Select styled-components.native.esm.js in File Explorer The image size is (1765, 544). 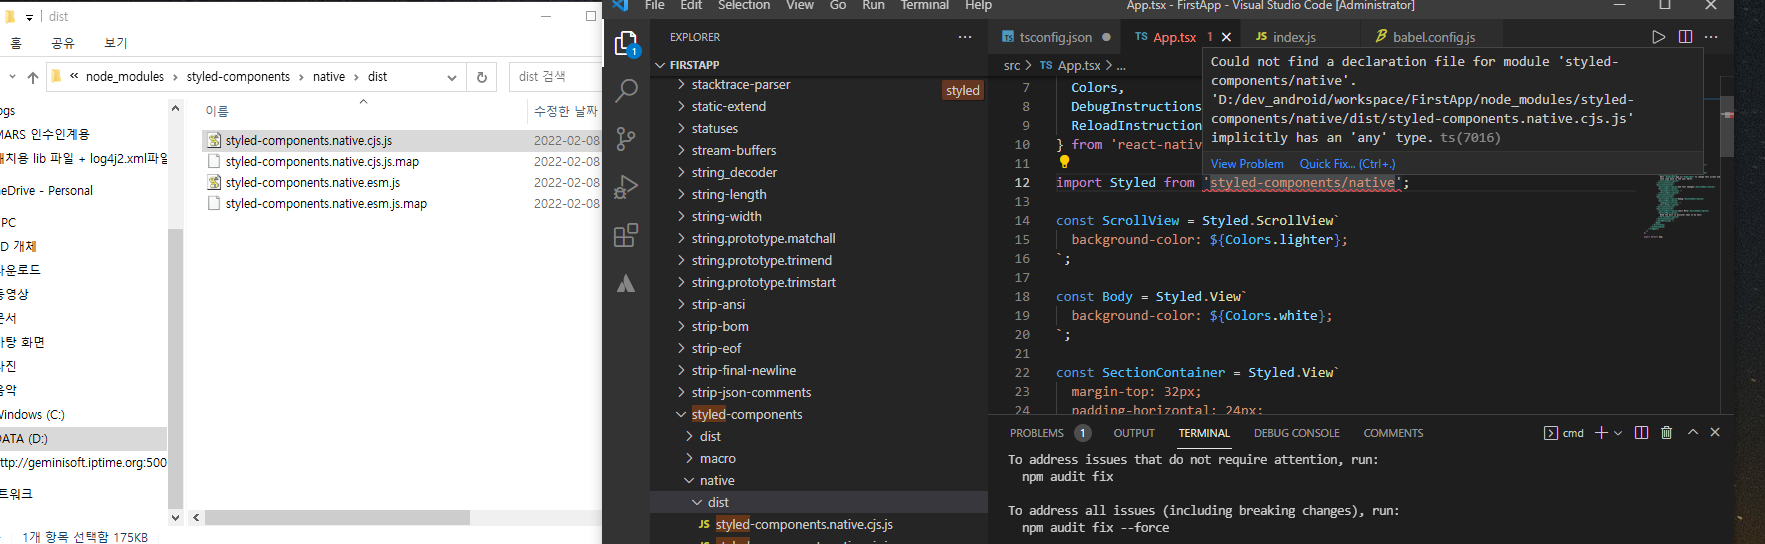coord(313,183)
